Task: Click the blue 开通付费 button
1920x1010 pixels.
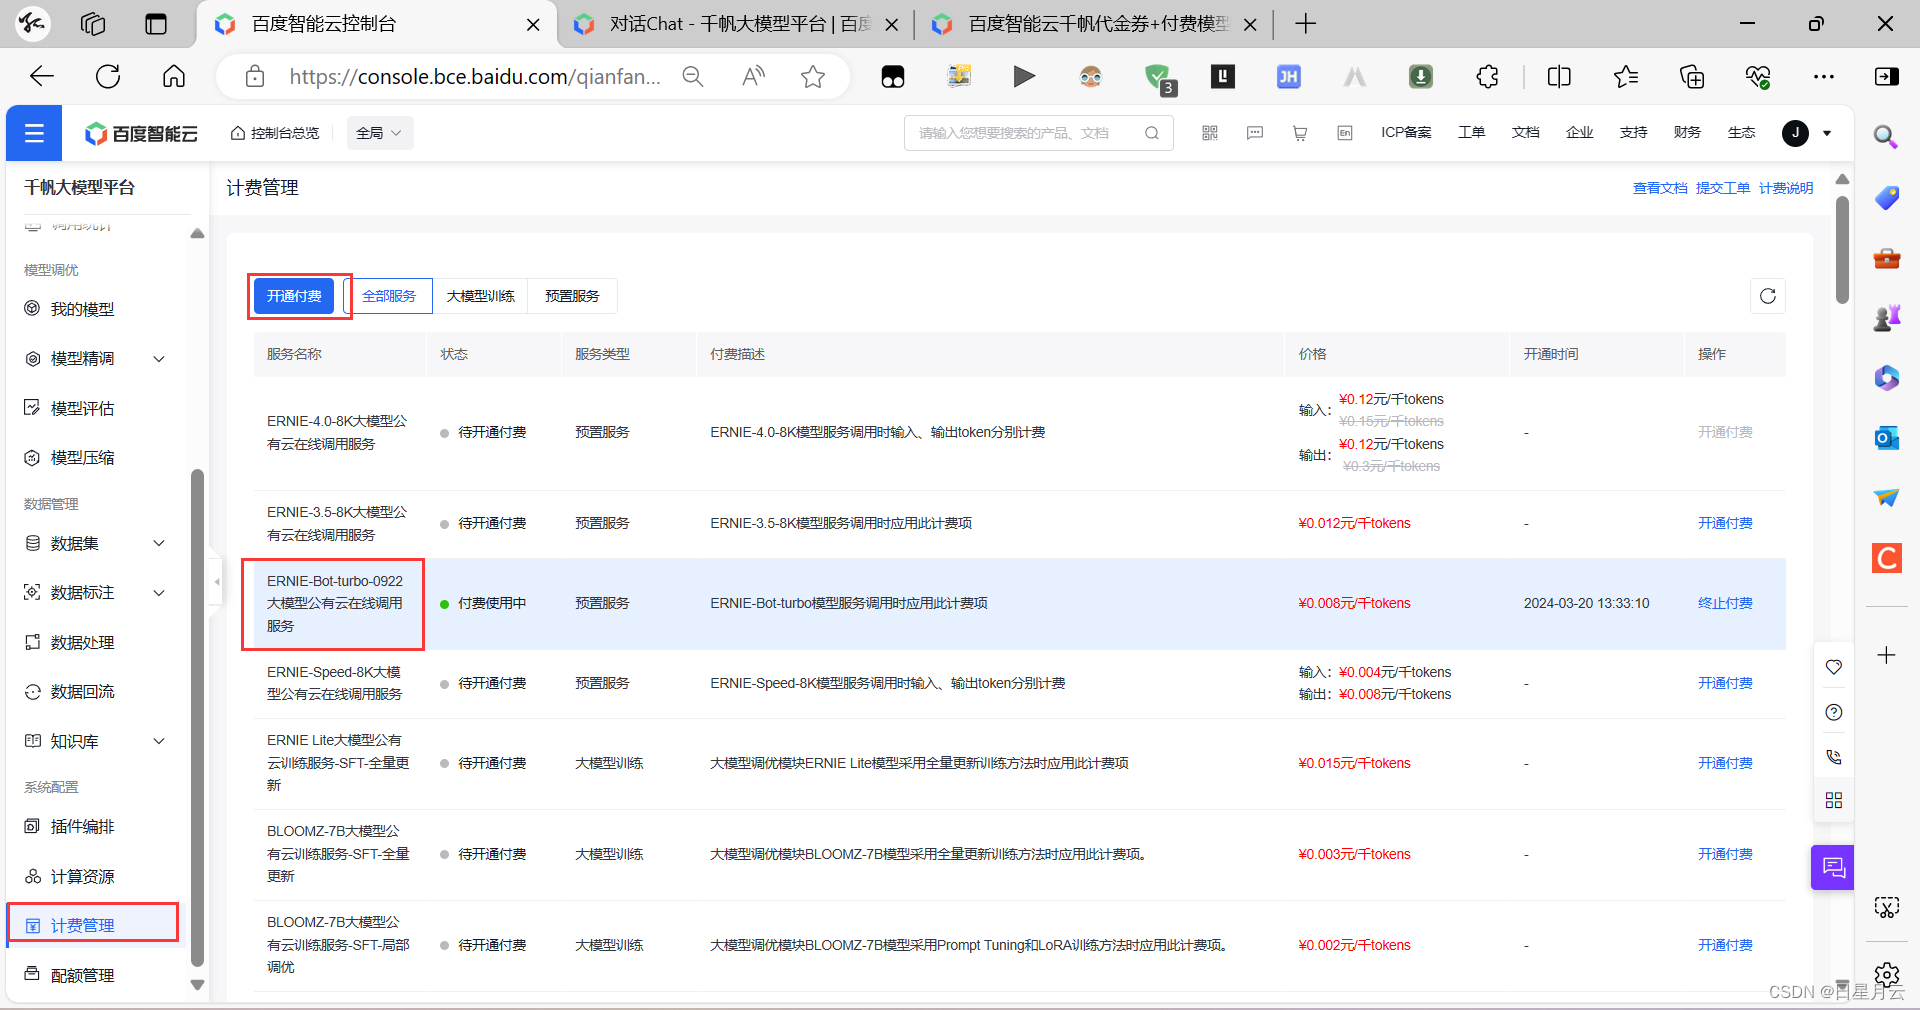Action: click(294, 296)
